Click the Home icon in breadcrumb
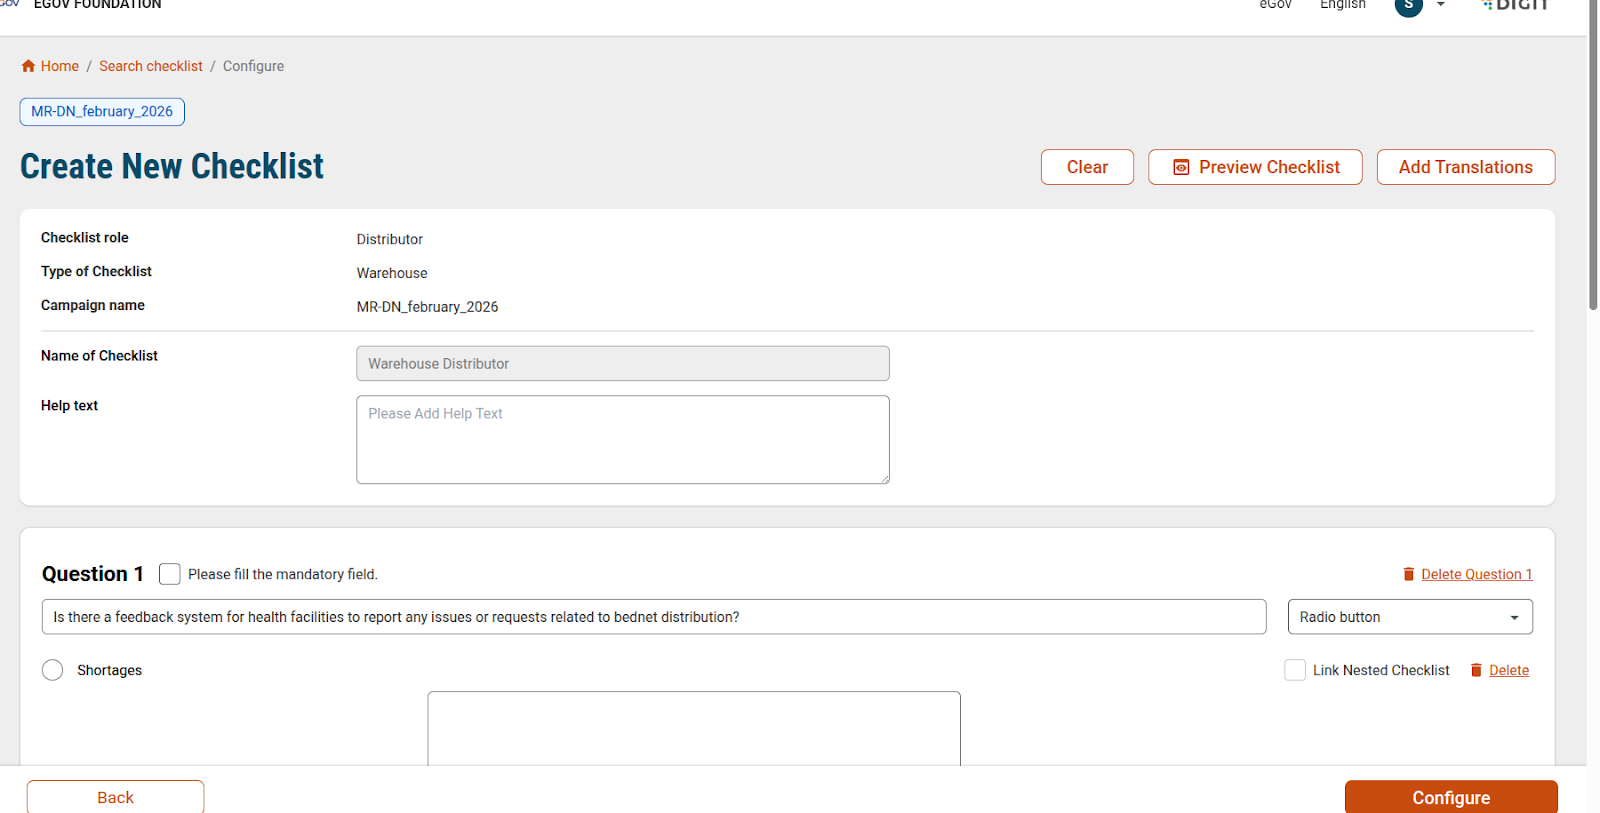 coord(28,66)
